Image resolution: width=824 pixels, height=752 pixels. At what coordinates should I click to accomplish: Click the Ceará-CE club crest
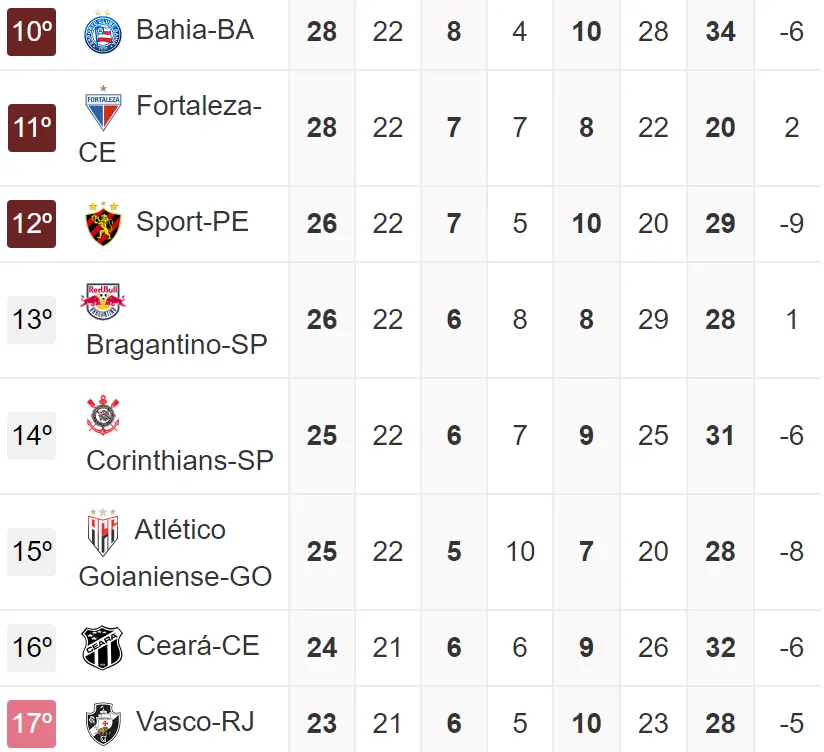[103, 648]
